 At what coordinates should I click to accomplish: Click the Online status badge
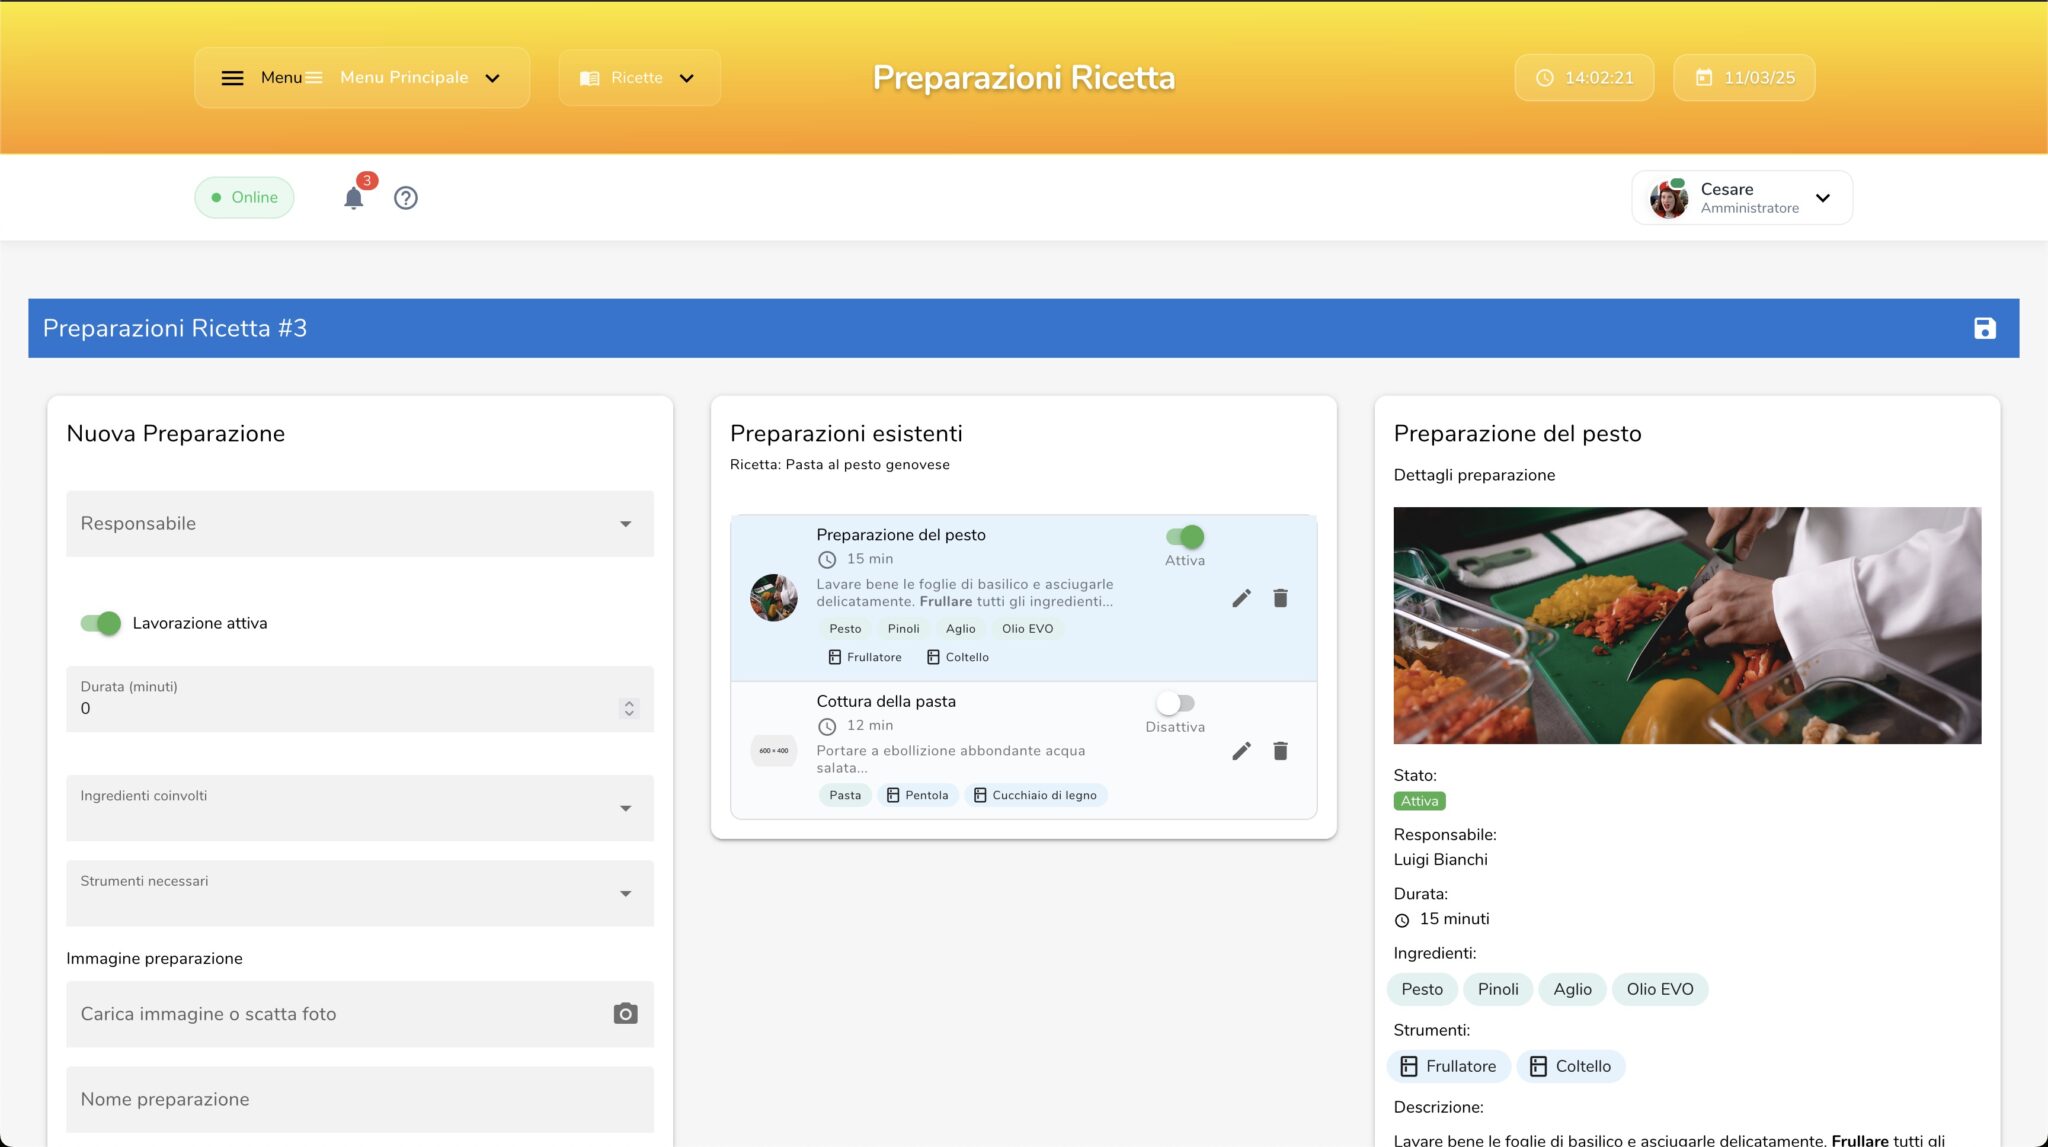[x=243, y=197]
